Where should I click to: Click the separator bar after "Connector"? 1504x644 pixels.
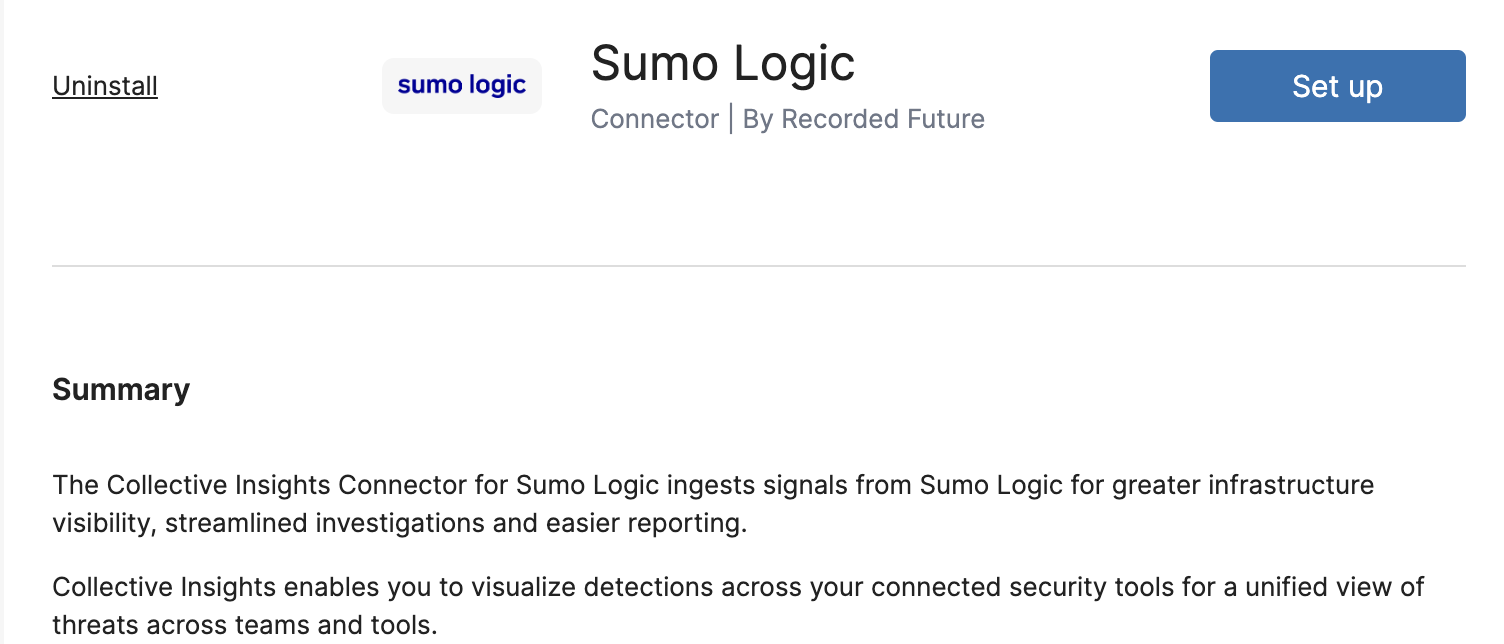731,119
